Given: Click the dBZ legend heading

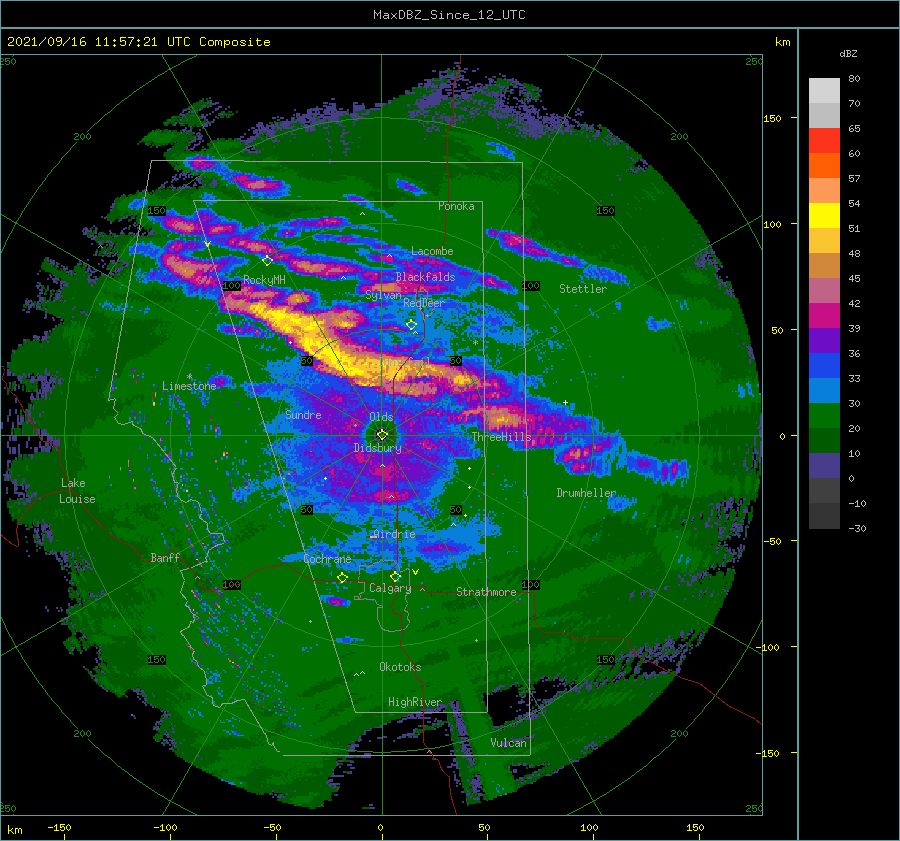Looking at the screenshot, I should 848,54.
